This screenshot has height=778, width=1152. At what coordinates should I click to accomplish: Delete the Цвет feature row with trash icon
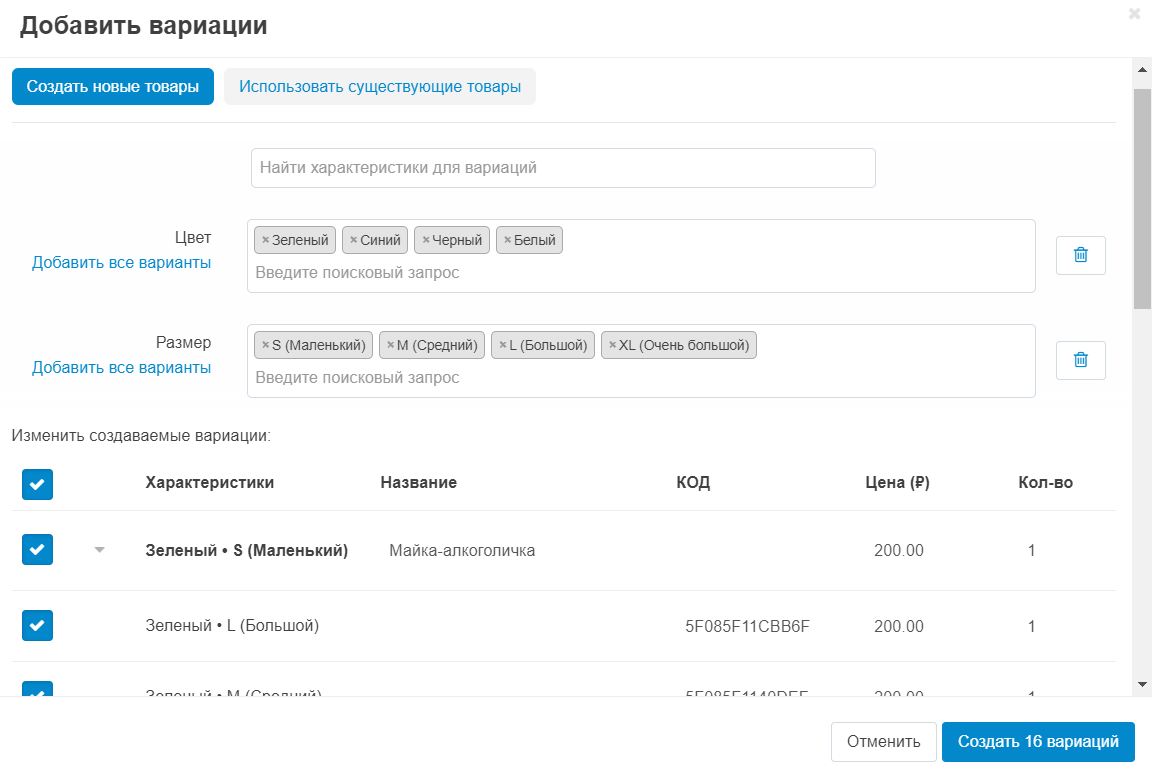point(1080,255)
